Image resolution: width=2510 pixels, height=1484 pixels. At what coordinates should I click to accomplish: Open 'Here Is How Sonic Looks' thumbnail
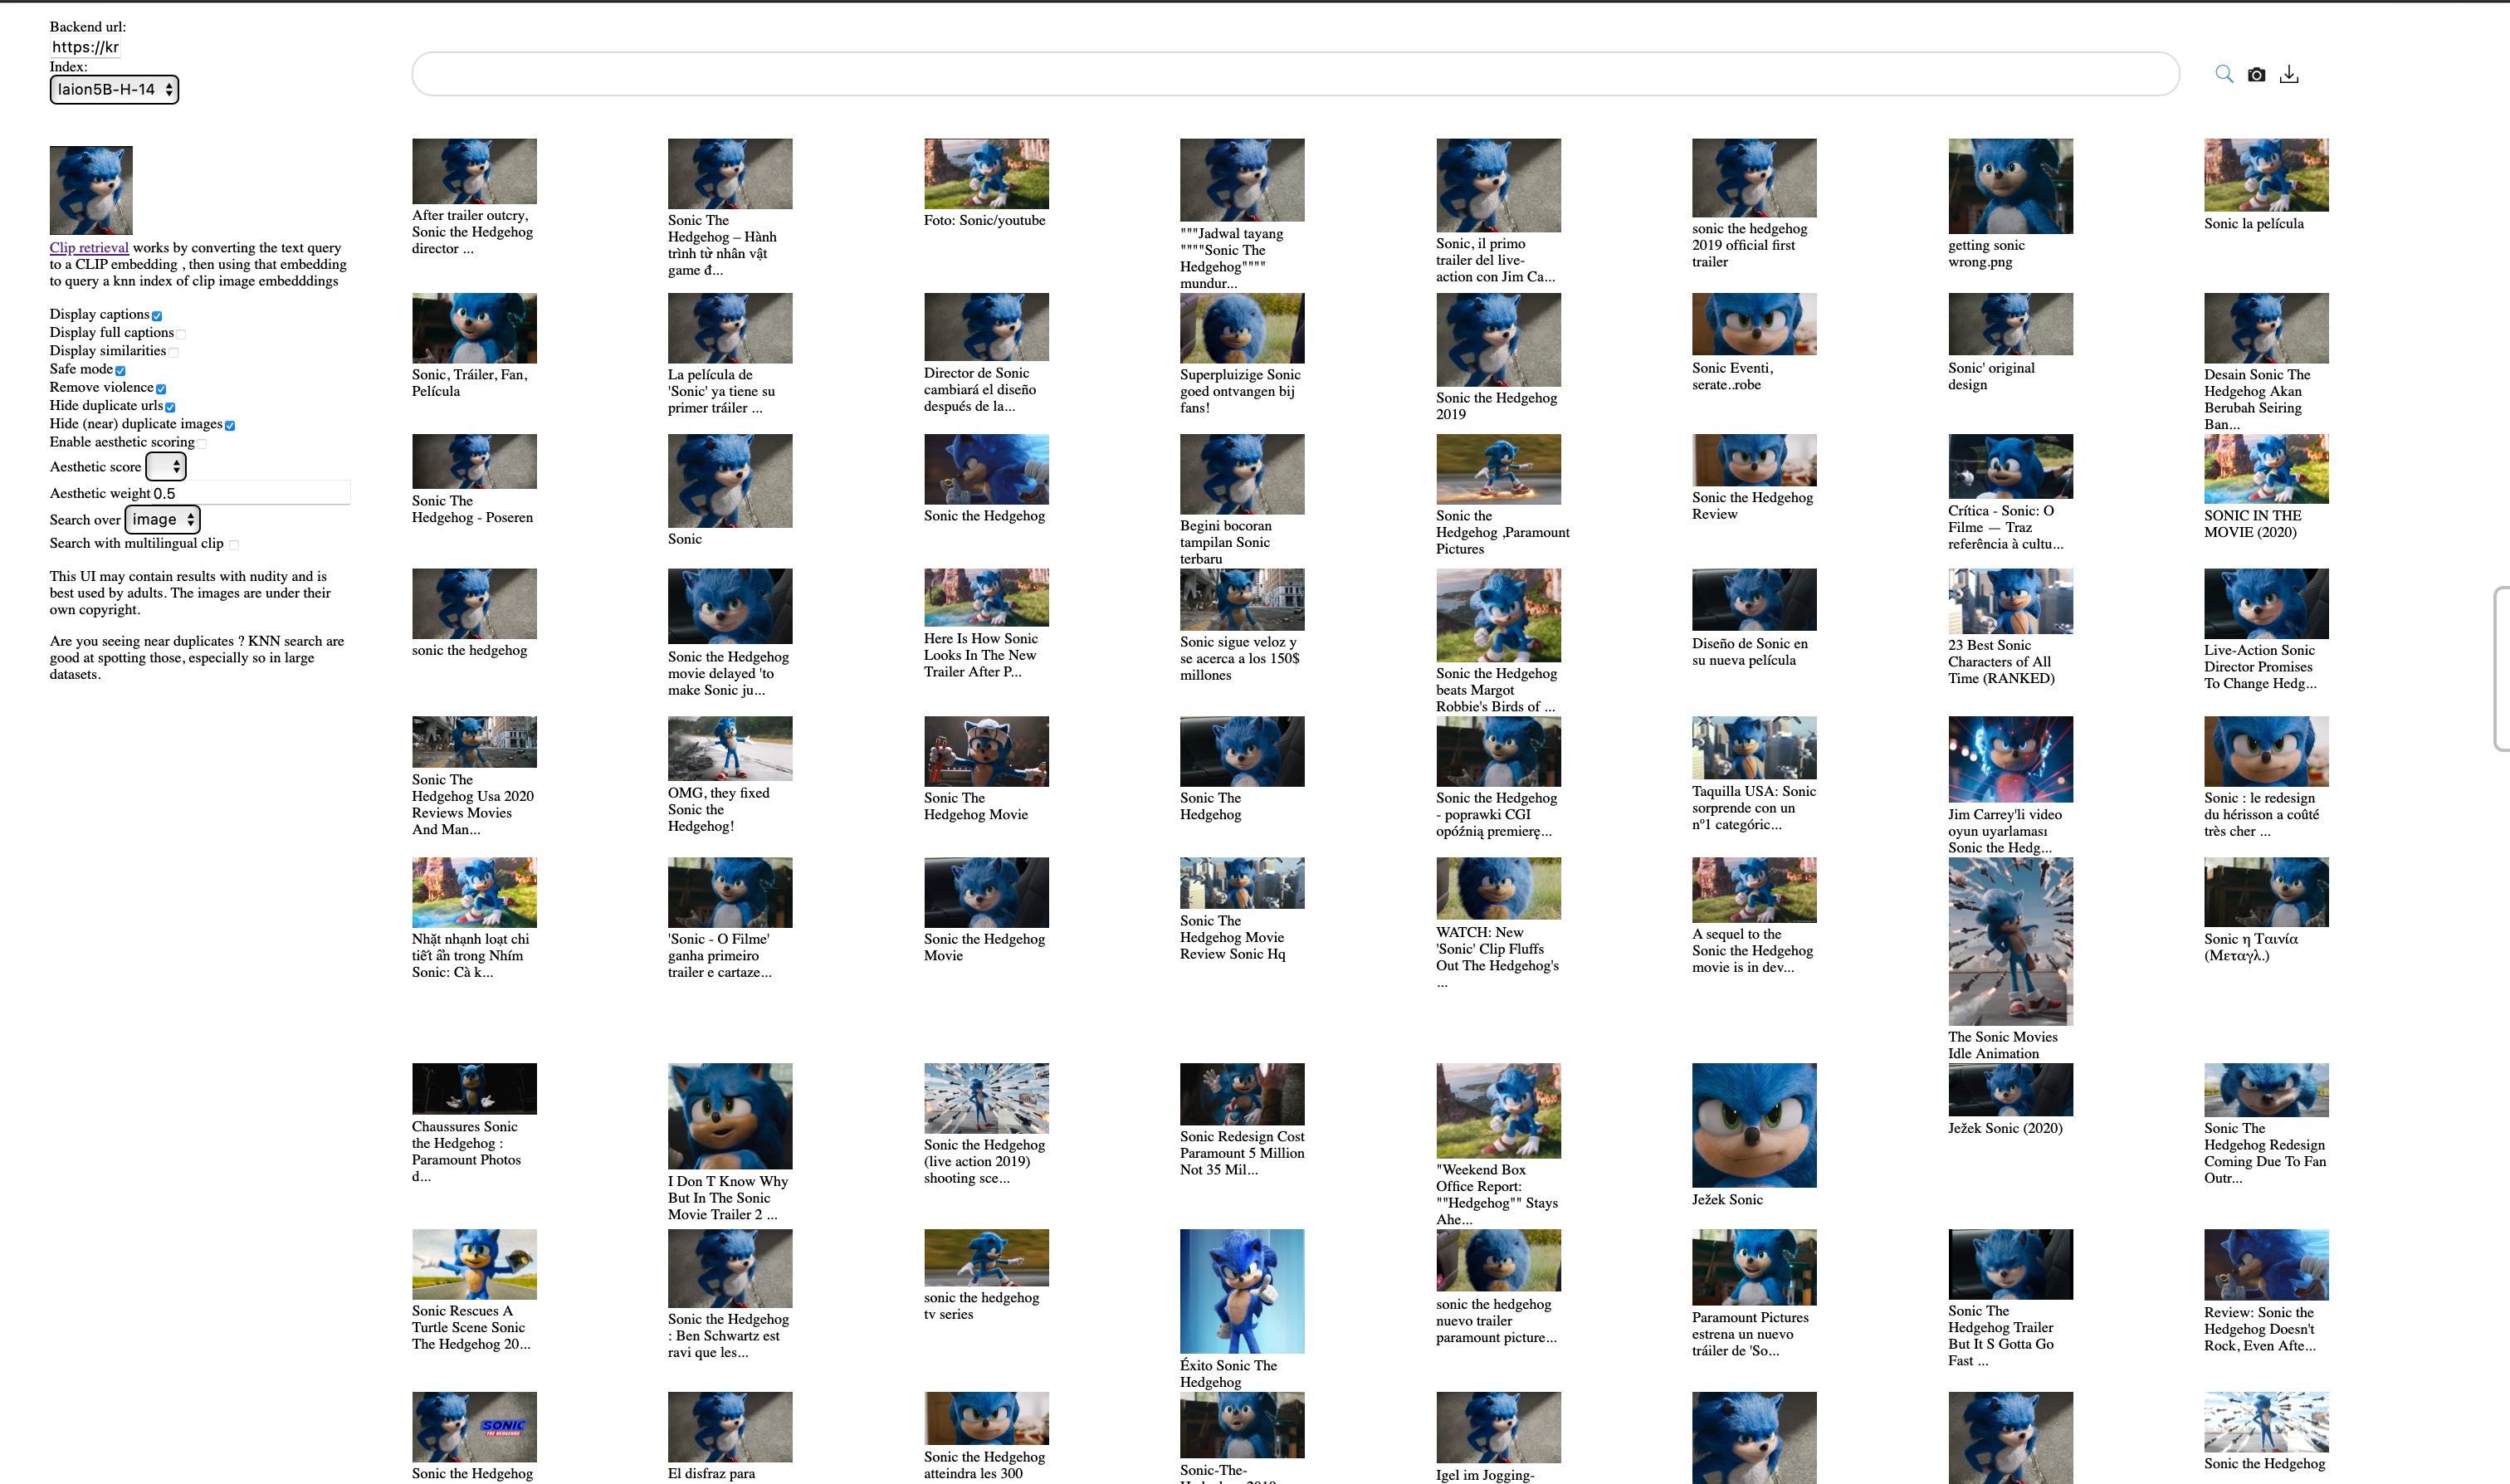point(986,598)
